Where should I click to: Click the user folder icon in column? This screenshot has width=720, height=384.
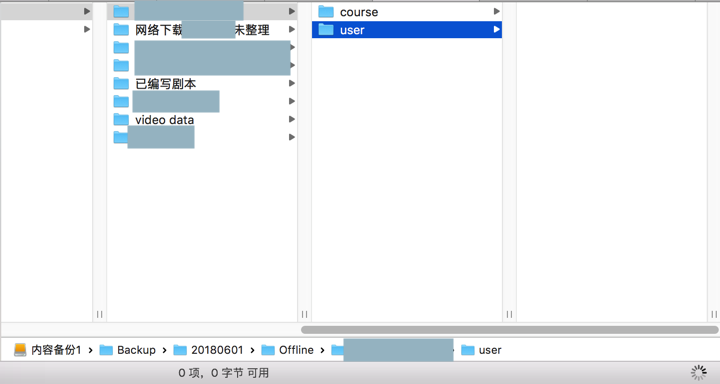326,29
